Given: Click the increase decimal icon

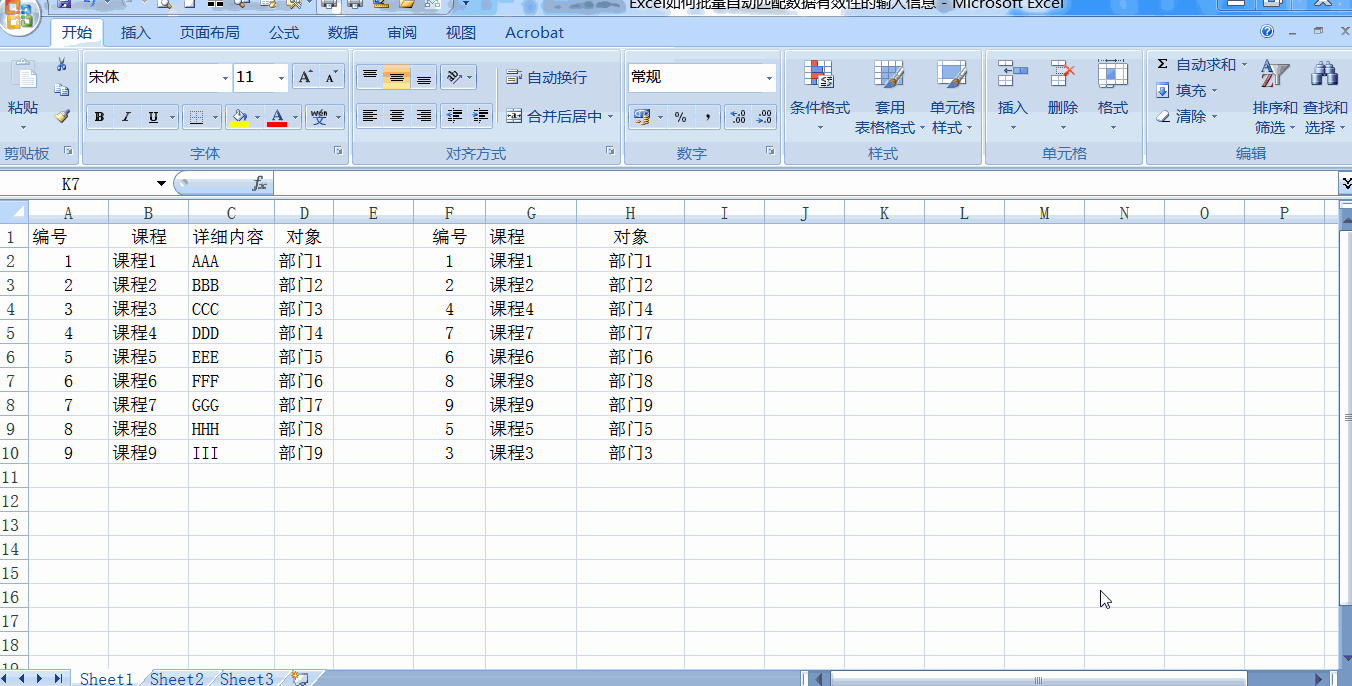Looking at the screenshot, I should (x=738, y=117).
